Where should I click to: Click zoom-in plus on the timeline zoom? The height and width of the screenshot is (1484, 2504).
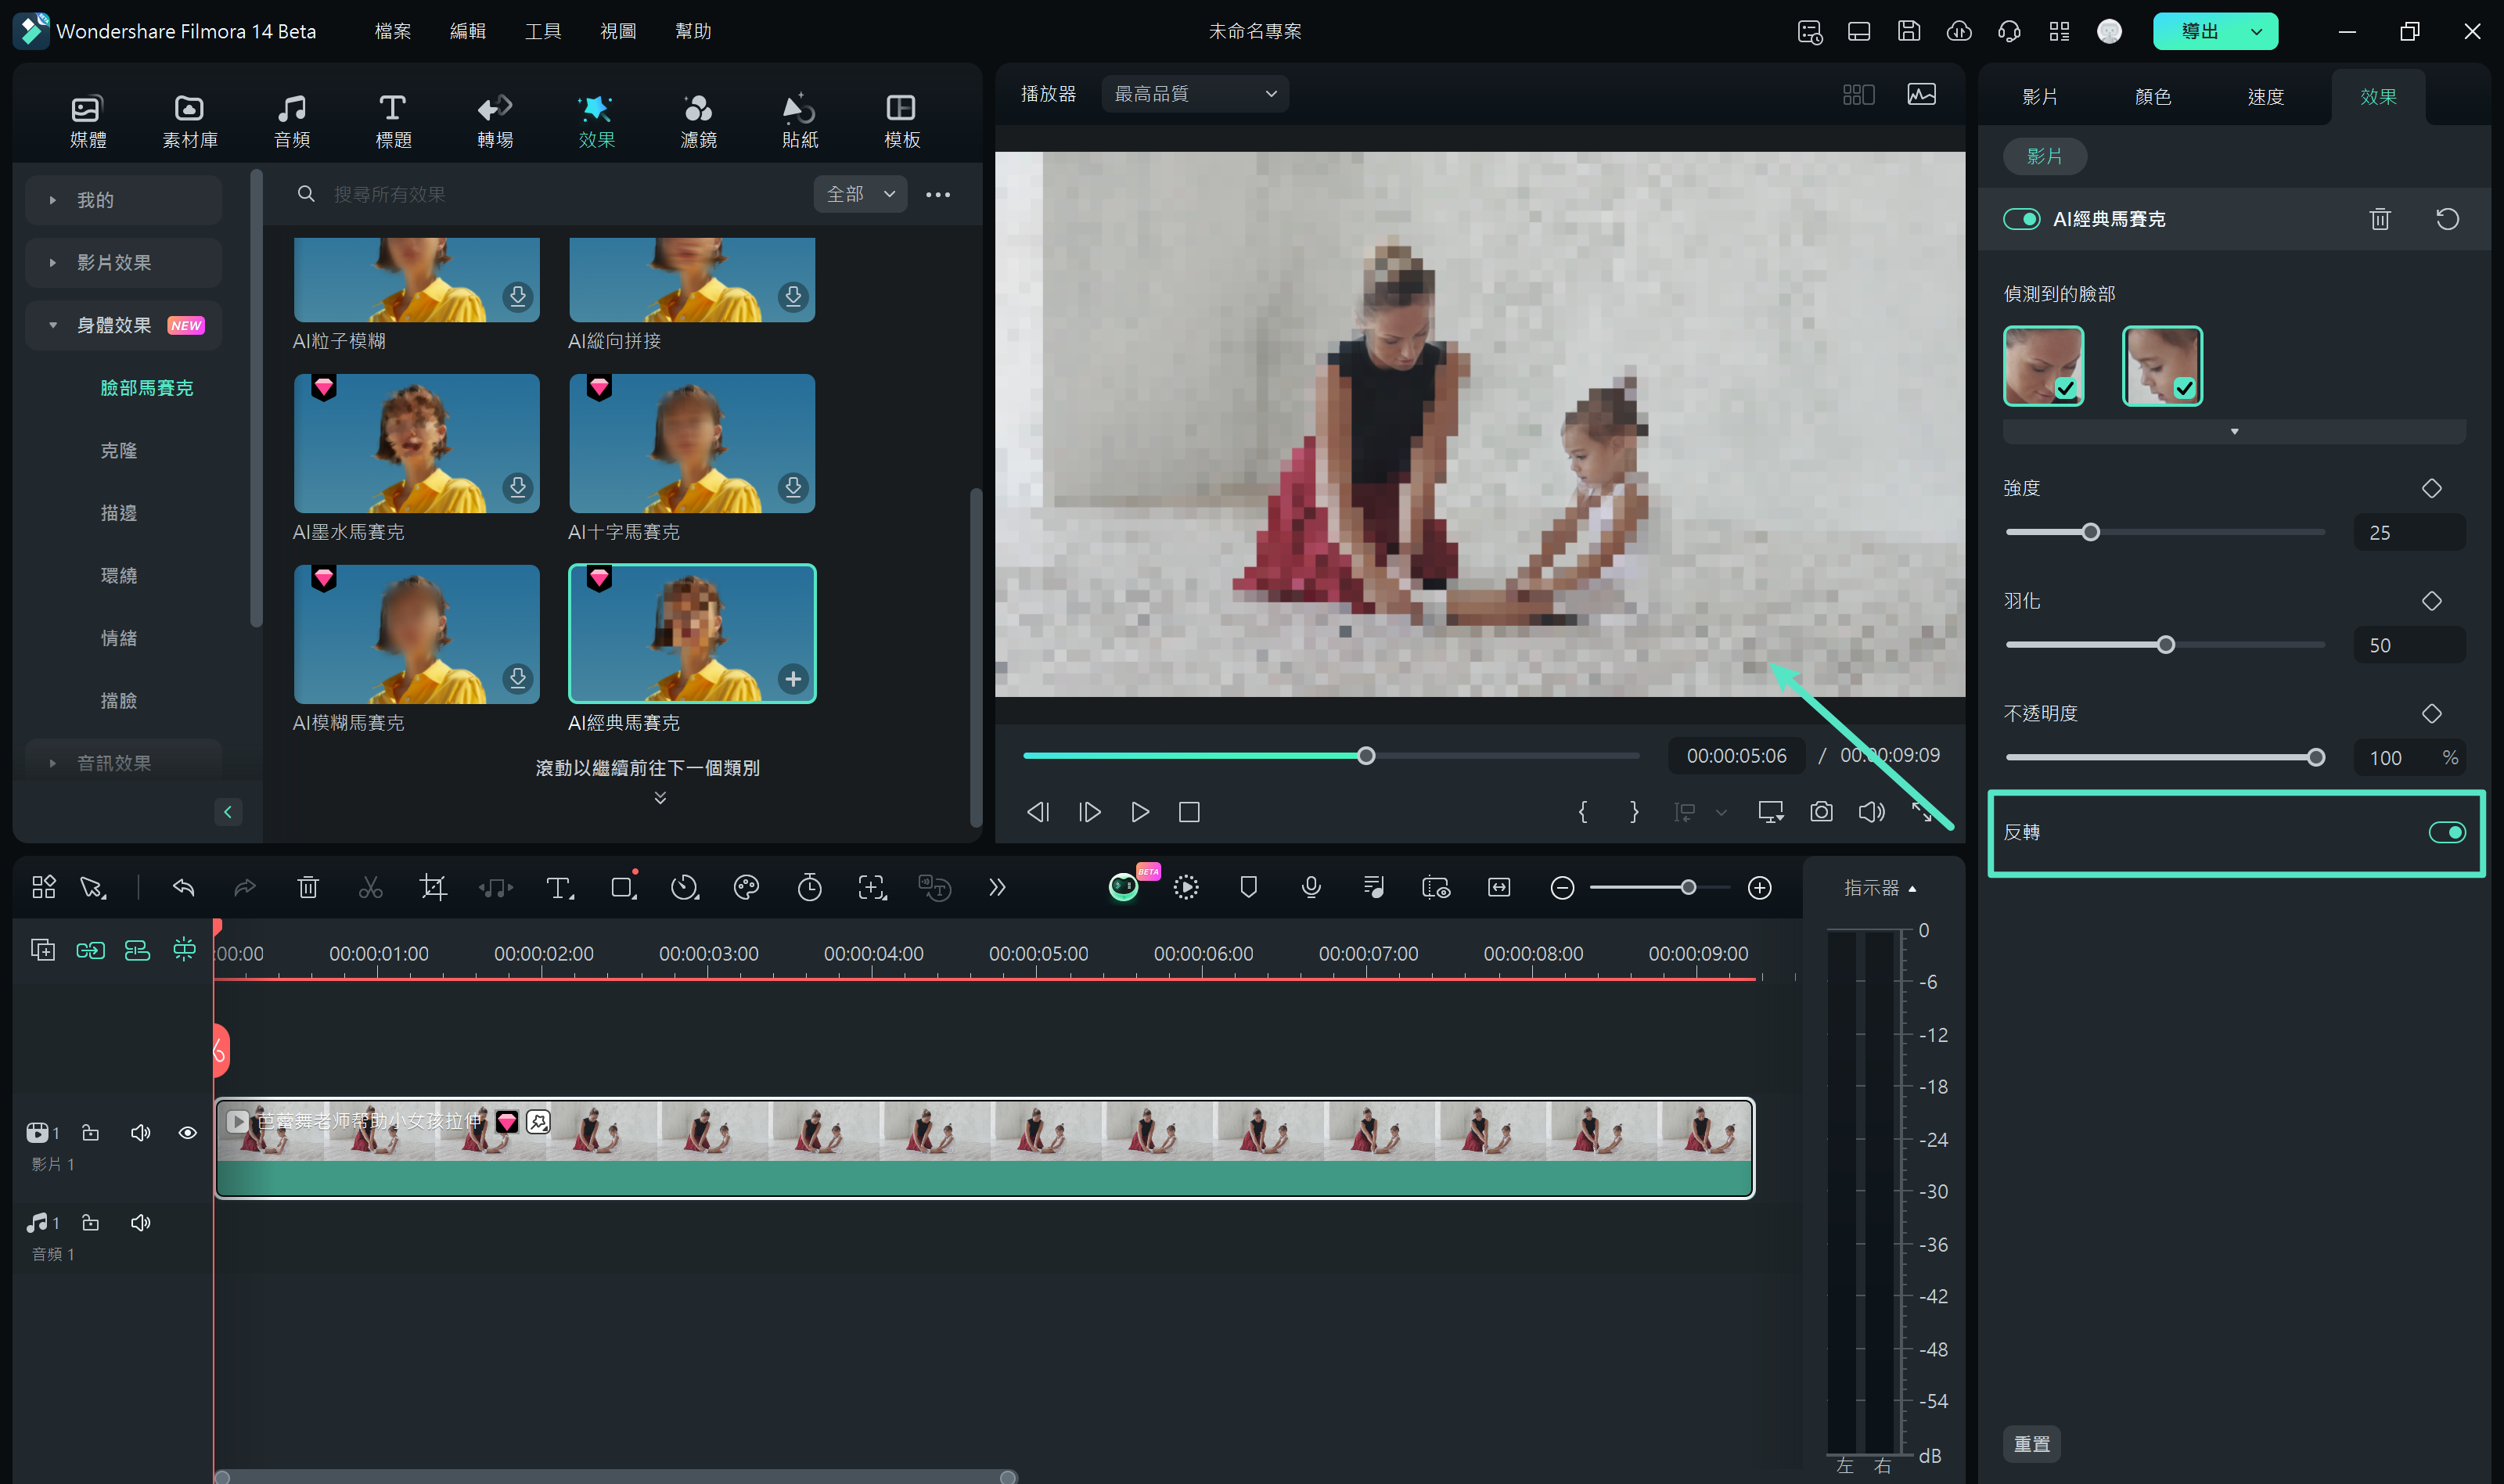(1759, 887)
